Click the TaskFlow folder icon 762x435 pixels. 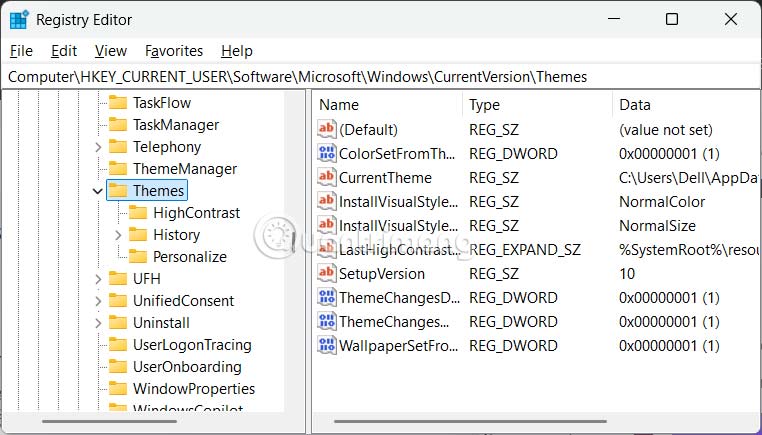click(118, 103)
